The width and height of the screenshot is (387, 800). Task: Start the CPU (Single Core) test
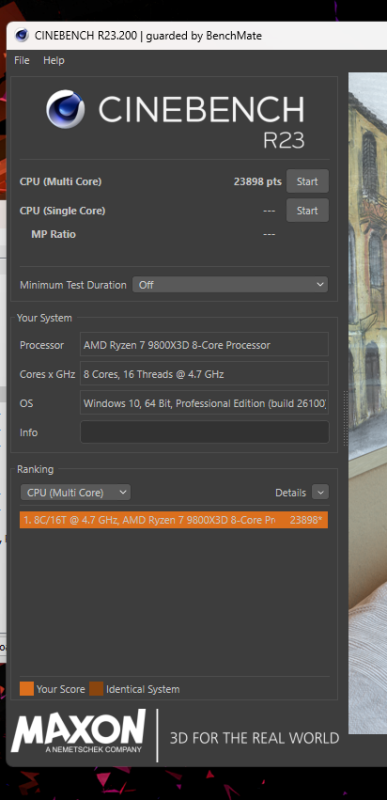click(307, 211)
